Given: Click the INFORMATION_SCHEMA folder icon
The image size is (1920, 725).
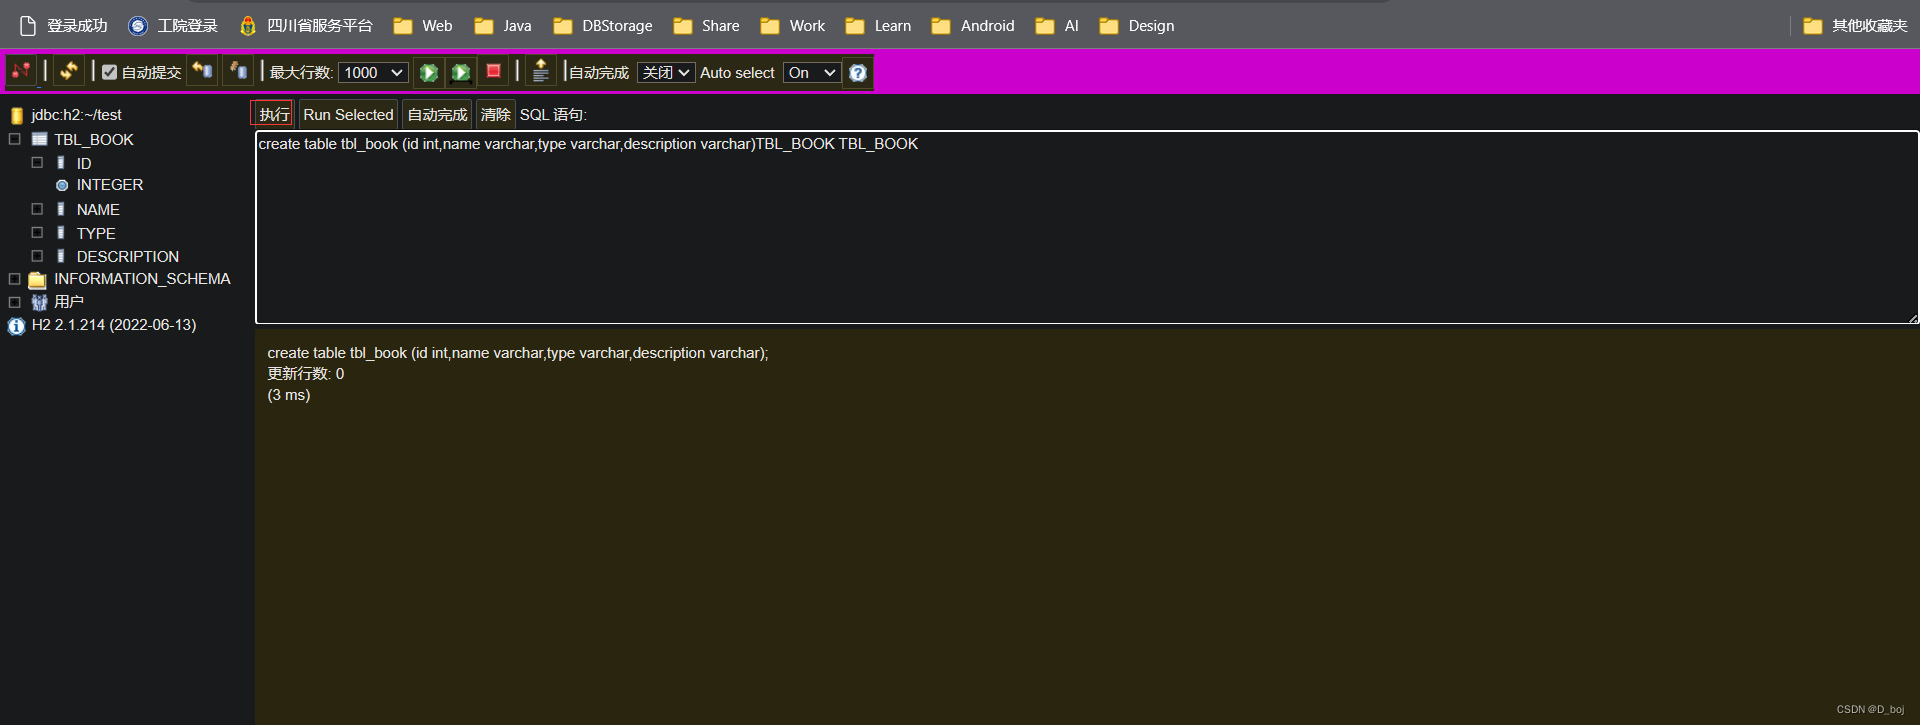Looking at the screenshot, I should (x=38, y=280).
